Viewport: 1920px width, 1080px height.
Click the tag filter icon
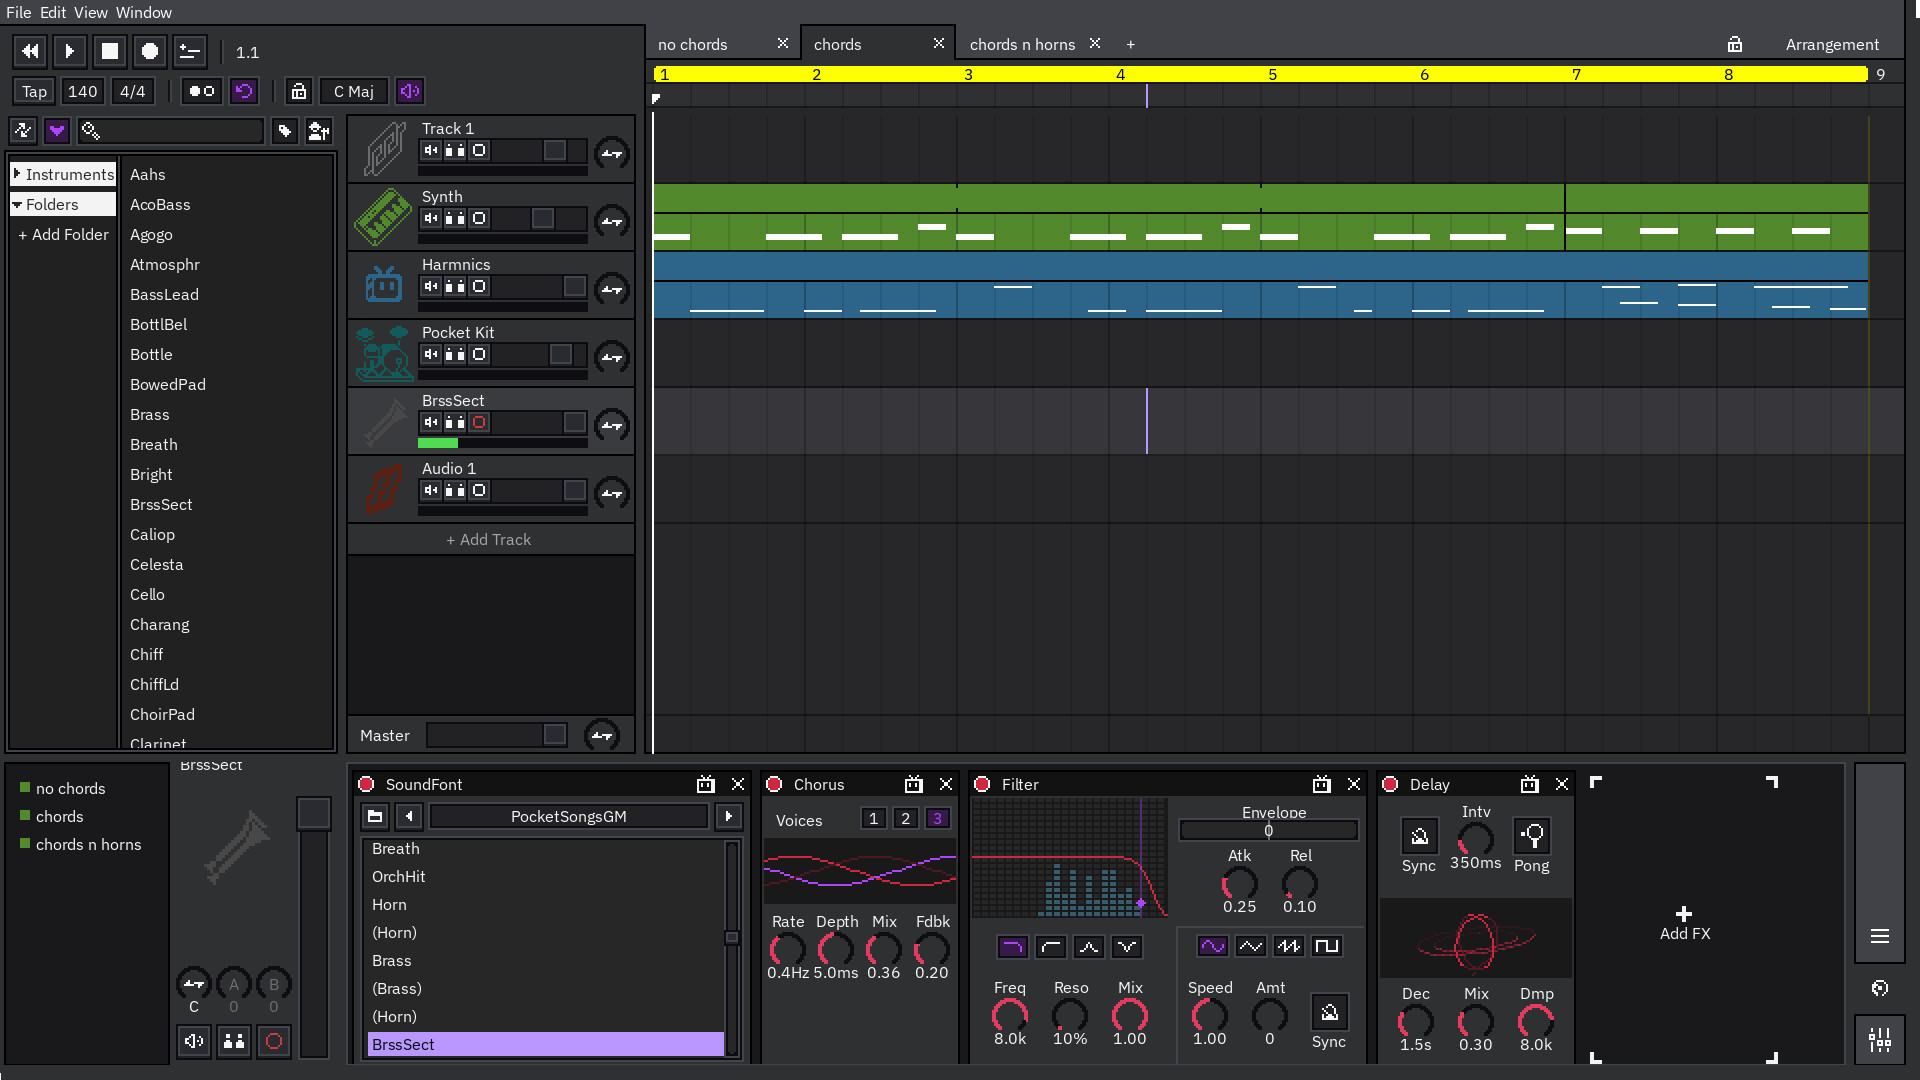[285, 131]
